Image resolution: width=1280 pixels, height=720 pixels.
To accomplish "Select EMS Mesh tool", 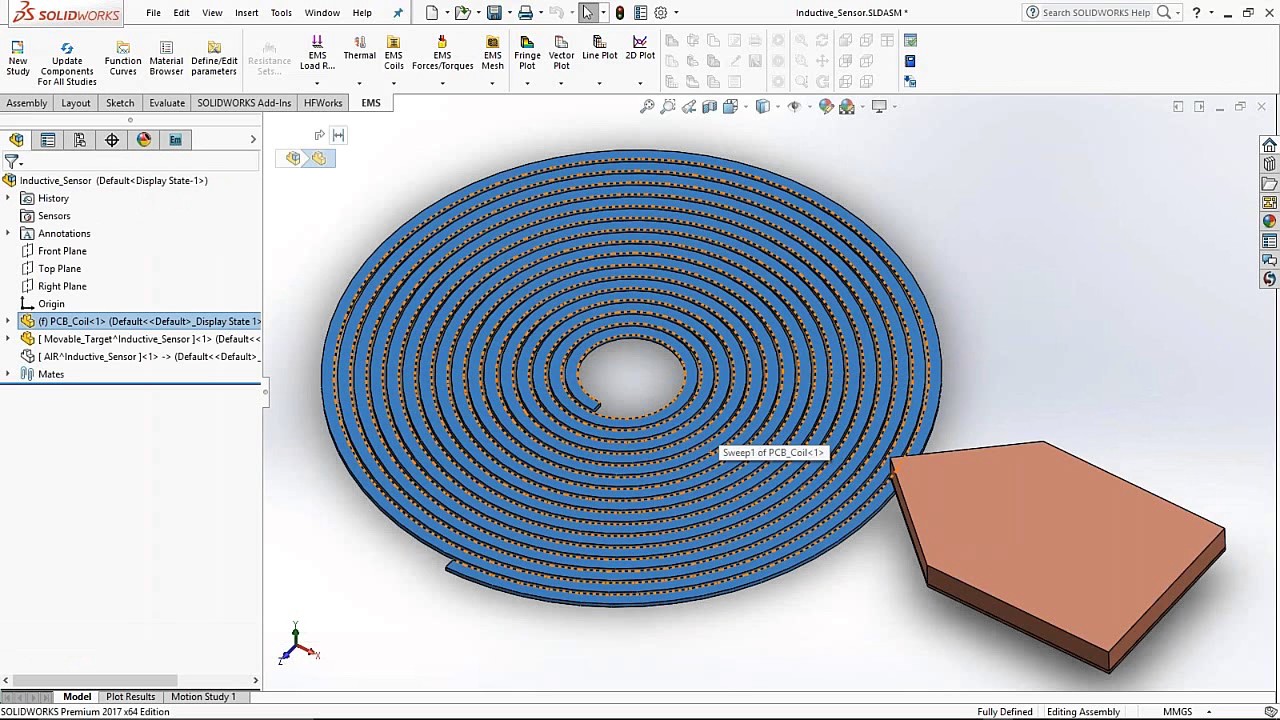I will (492, 54).
